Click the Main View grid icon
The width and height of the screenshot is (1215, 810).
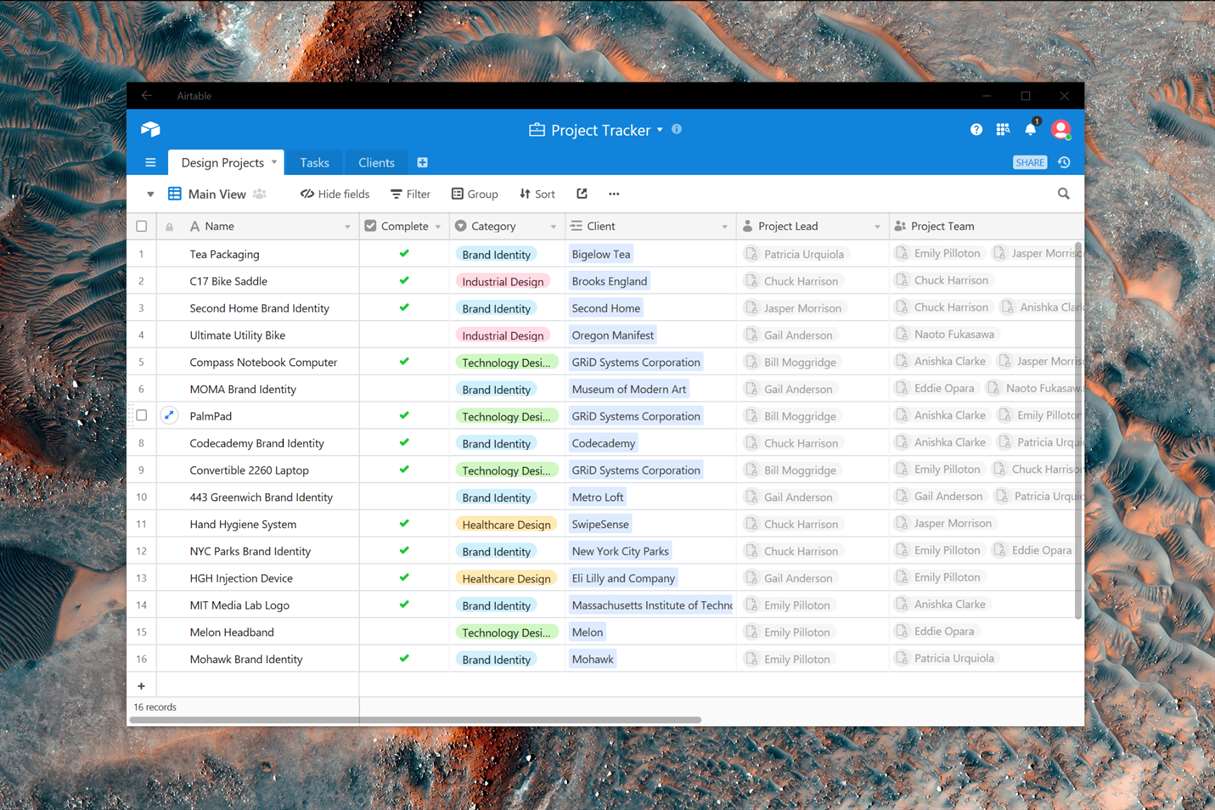(175, 194)
